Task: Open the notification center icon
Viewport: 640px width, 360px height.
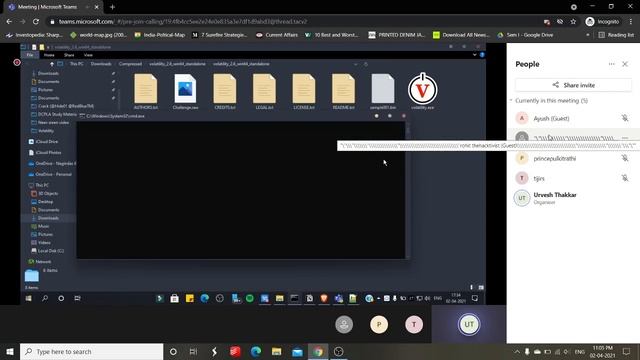Action: click(x=627, y=351)
